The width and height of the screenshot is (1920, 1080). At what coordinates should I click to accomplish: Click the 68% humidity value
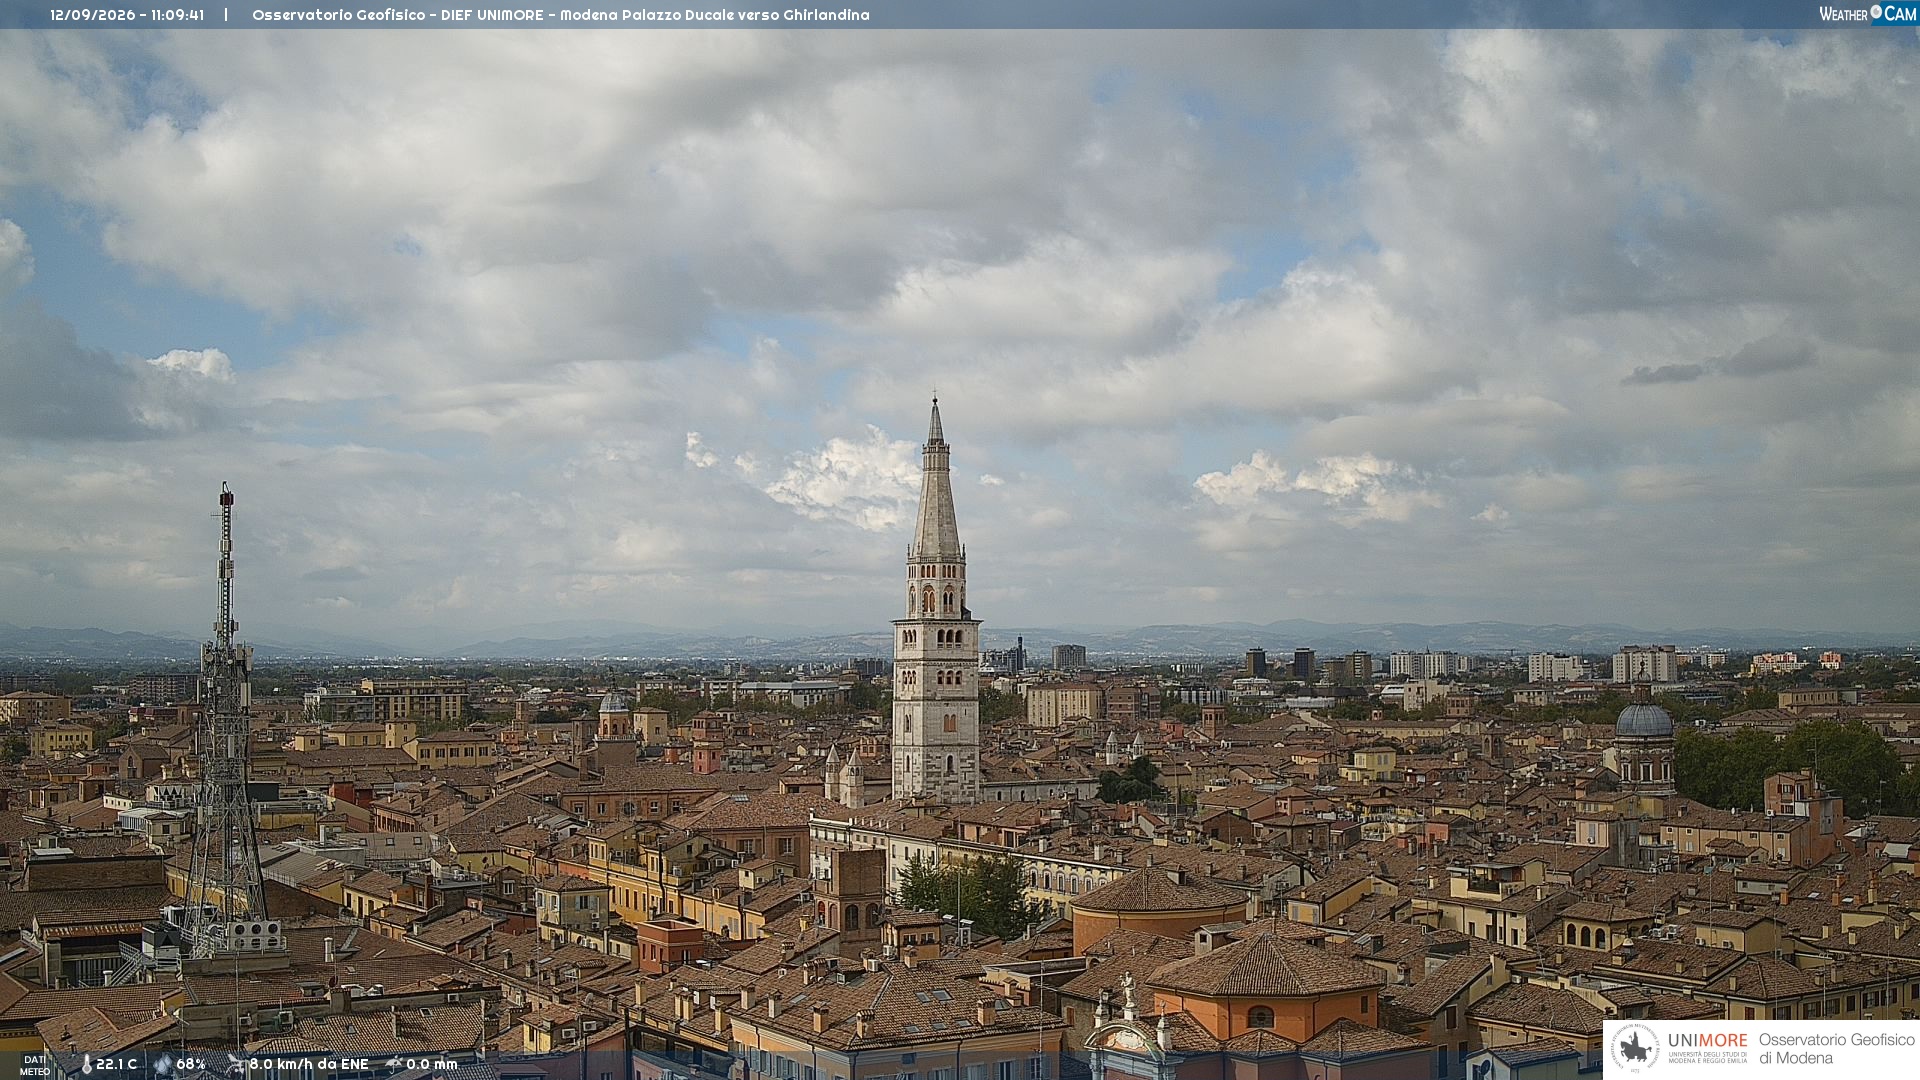[191, 1064]
